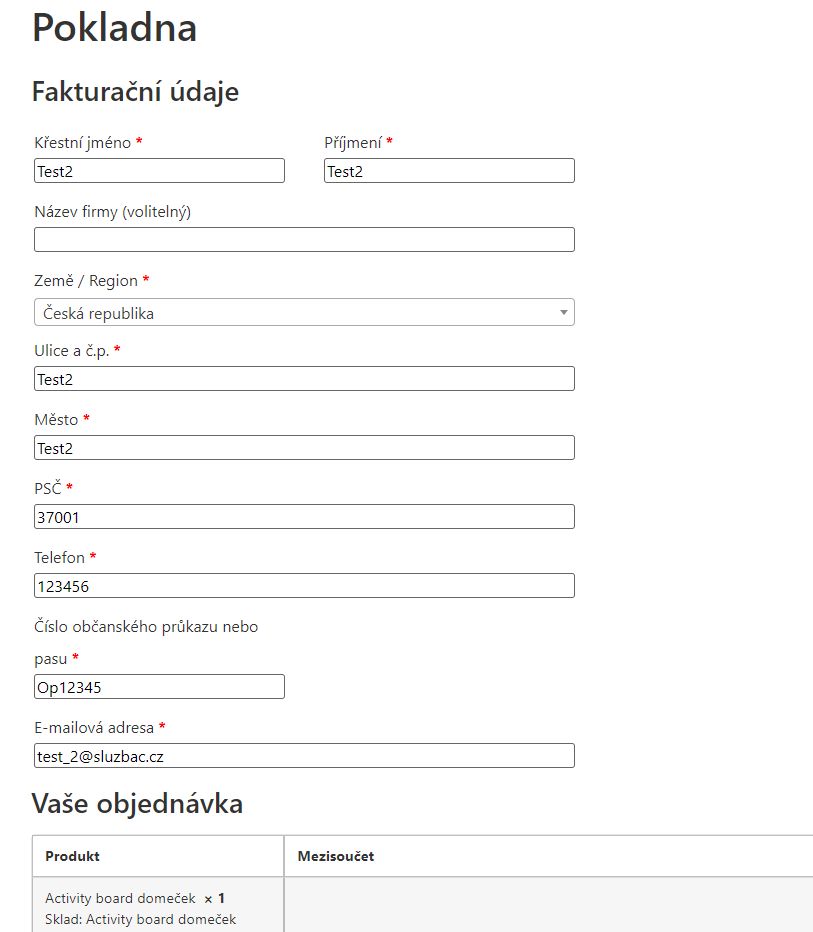Click the Telefon input field
Viewport: 813px width, 932px height.
point(304,586)
